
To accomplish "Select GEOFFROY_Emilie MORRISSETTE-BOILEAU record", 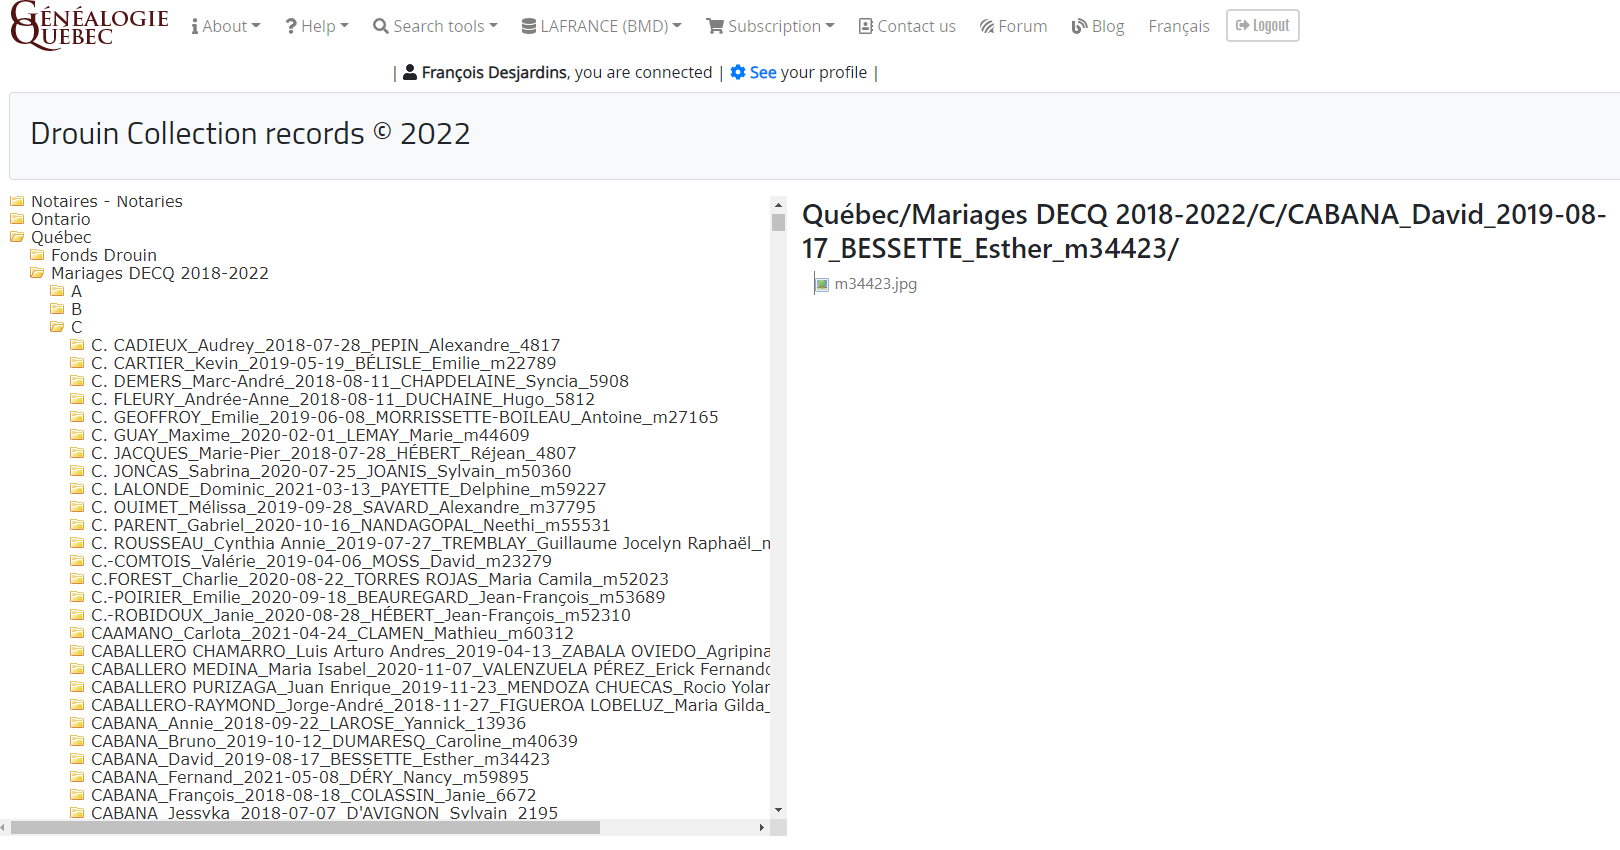I will pos(405,417).
